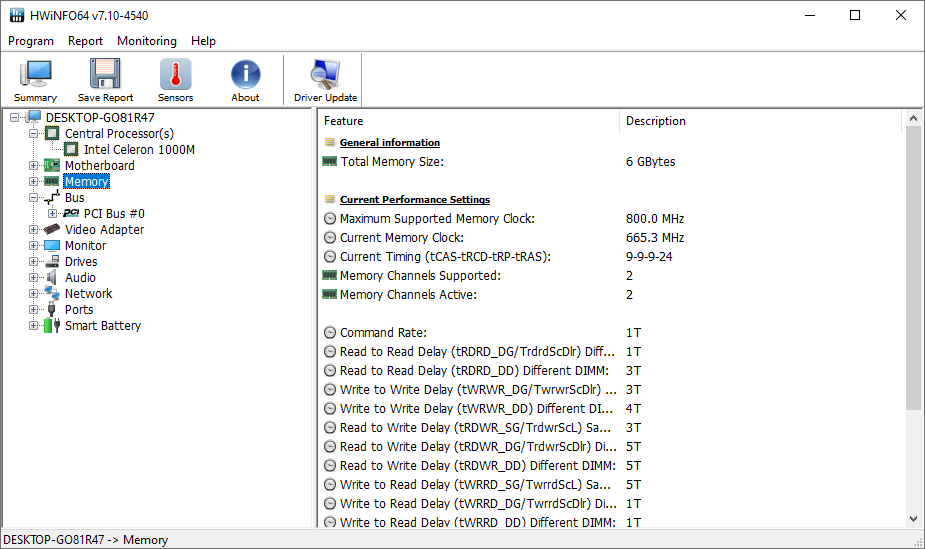Click the Intel Celeron 1000M chip icon
Viewport: 925px width, 549px height.
[x=71, y=149]
